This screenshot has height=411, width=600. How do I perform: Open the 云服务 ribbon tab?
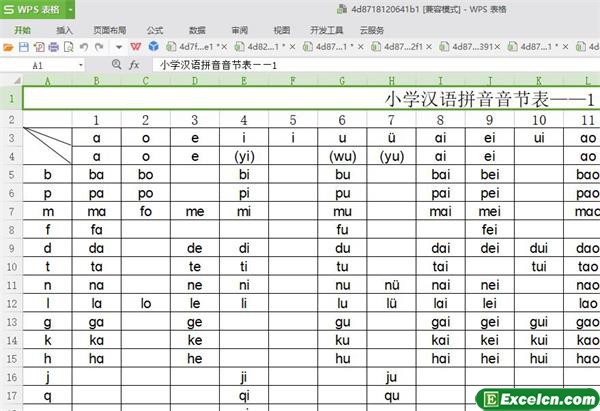372,30
